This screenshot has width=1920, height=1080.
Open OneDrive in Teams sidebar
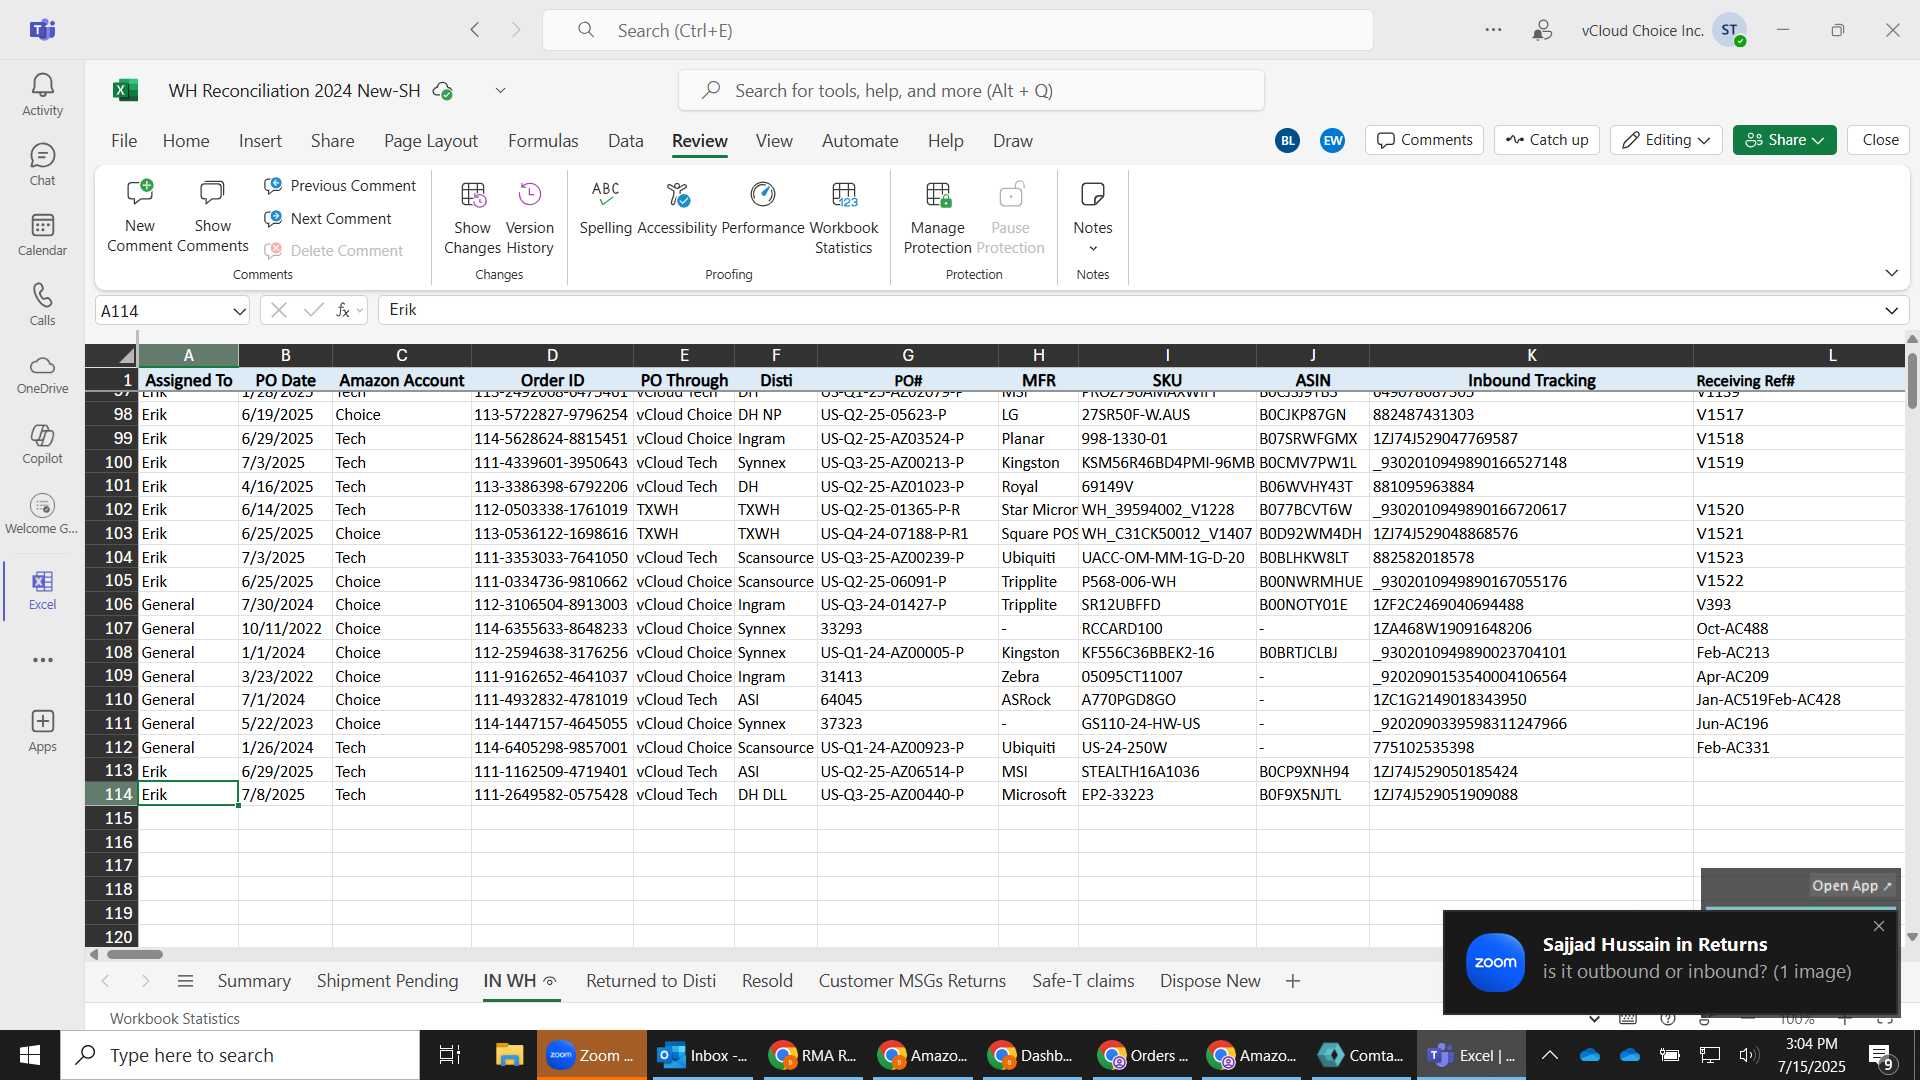[42, 374]
